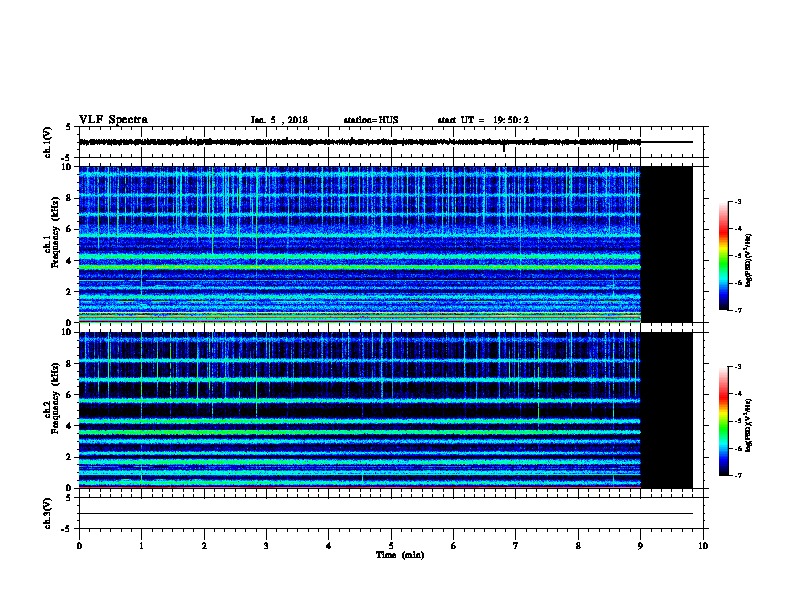
Task: Click inside the ch.2 spectrogram panel
Action: click(360, 410)
